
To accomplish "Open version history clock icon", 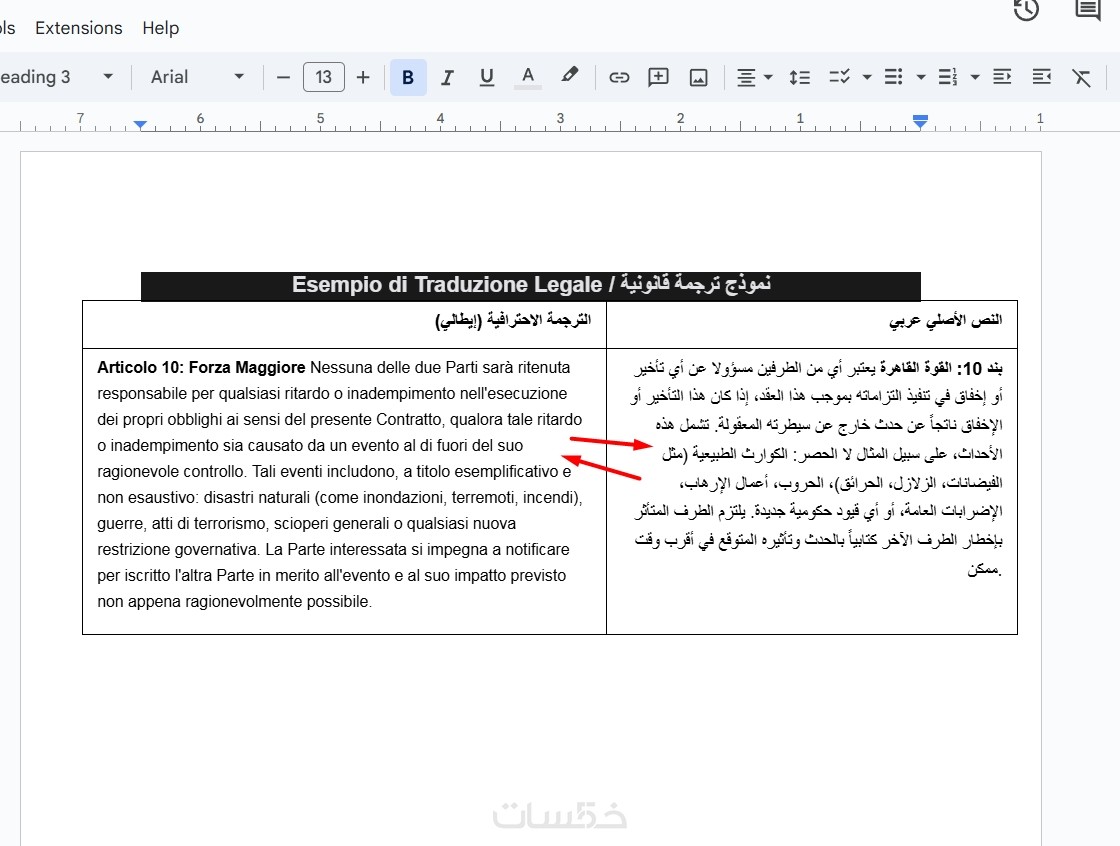I will click(x=1026, y=9).
